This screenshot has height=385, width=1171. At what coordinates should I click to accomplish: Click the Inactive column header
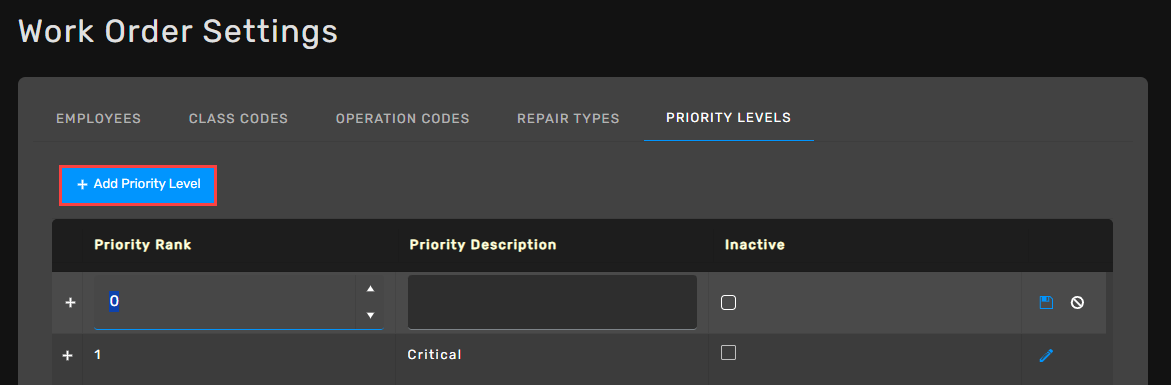point(754,245)
